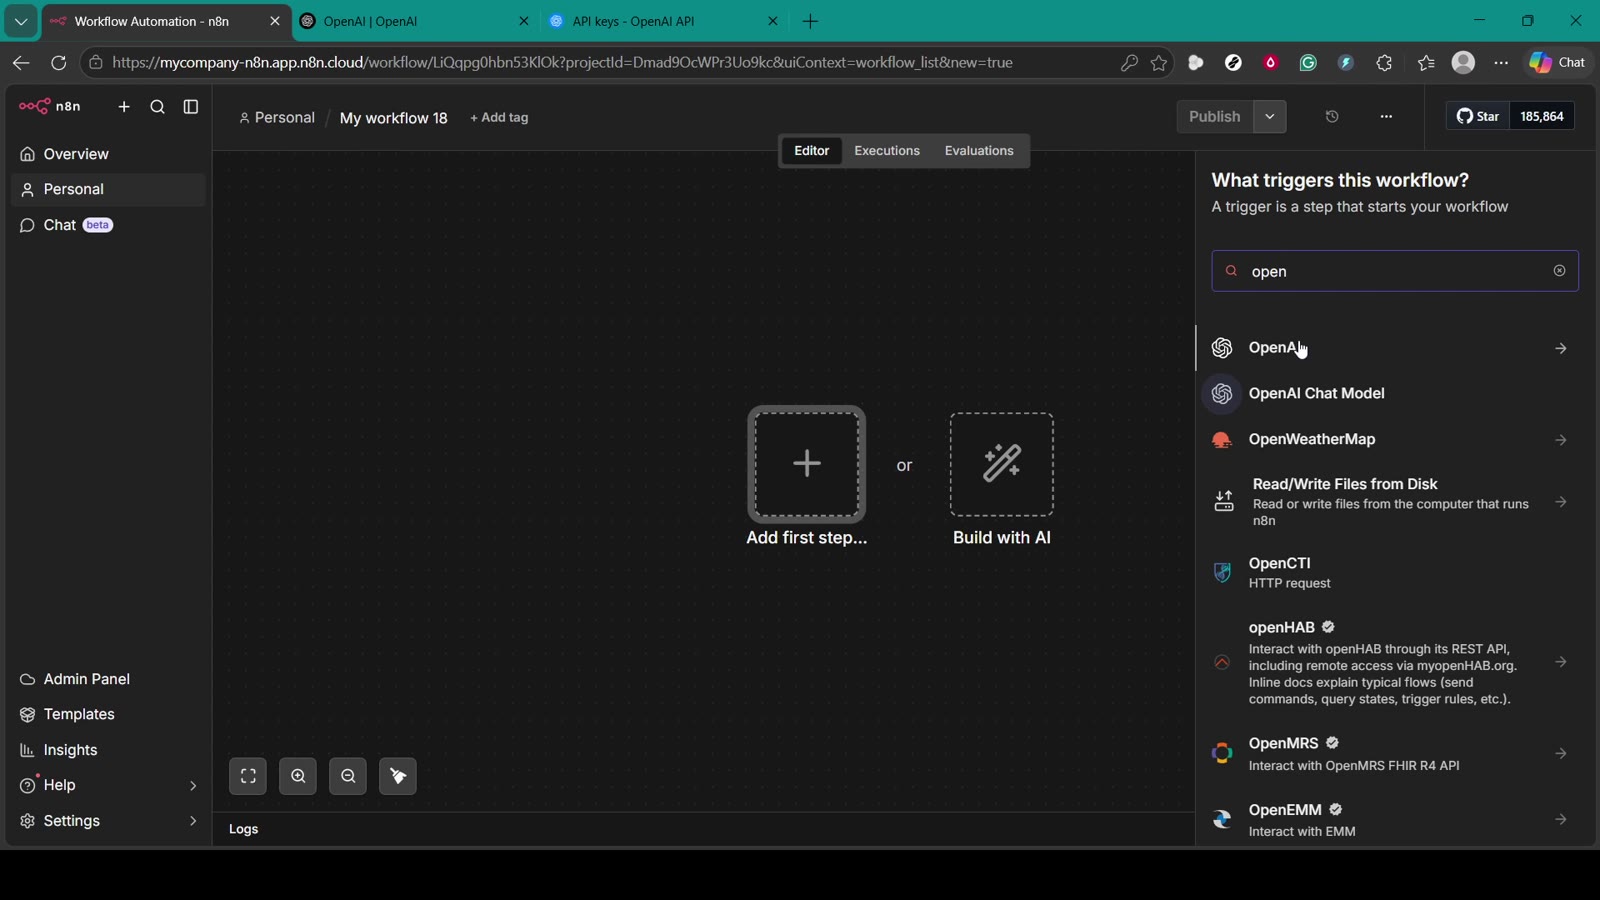1600x900 pixels.
Task: Clear the node search field
Action: click(1559, 271)
